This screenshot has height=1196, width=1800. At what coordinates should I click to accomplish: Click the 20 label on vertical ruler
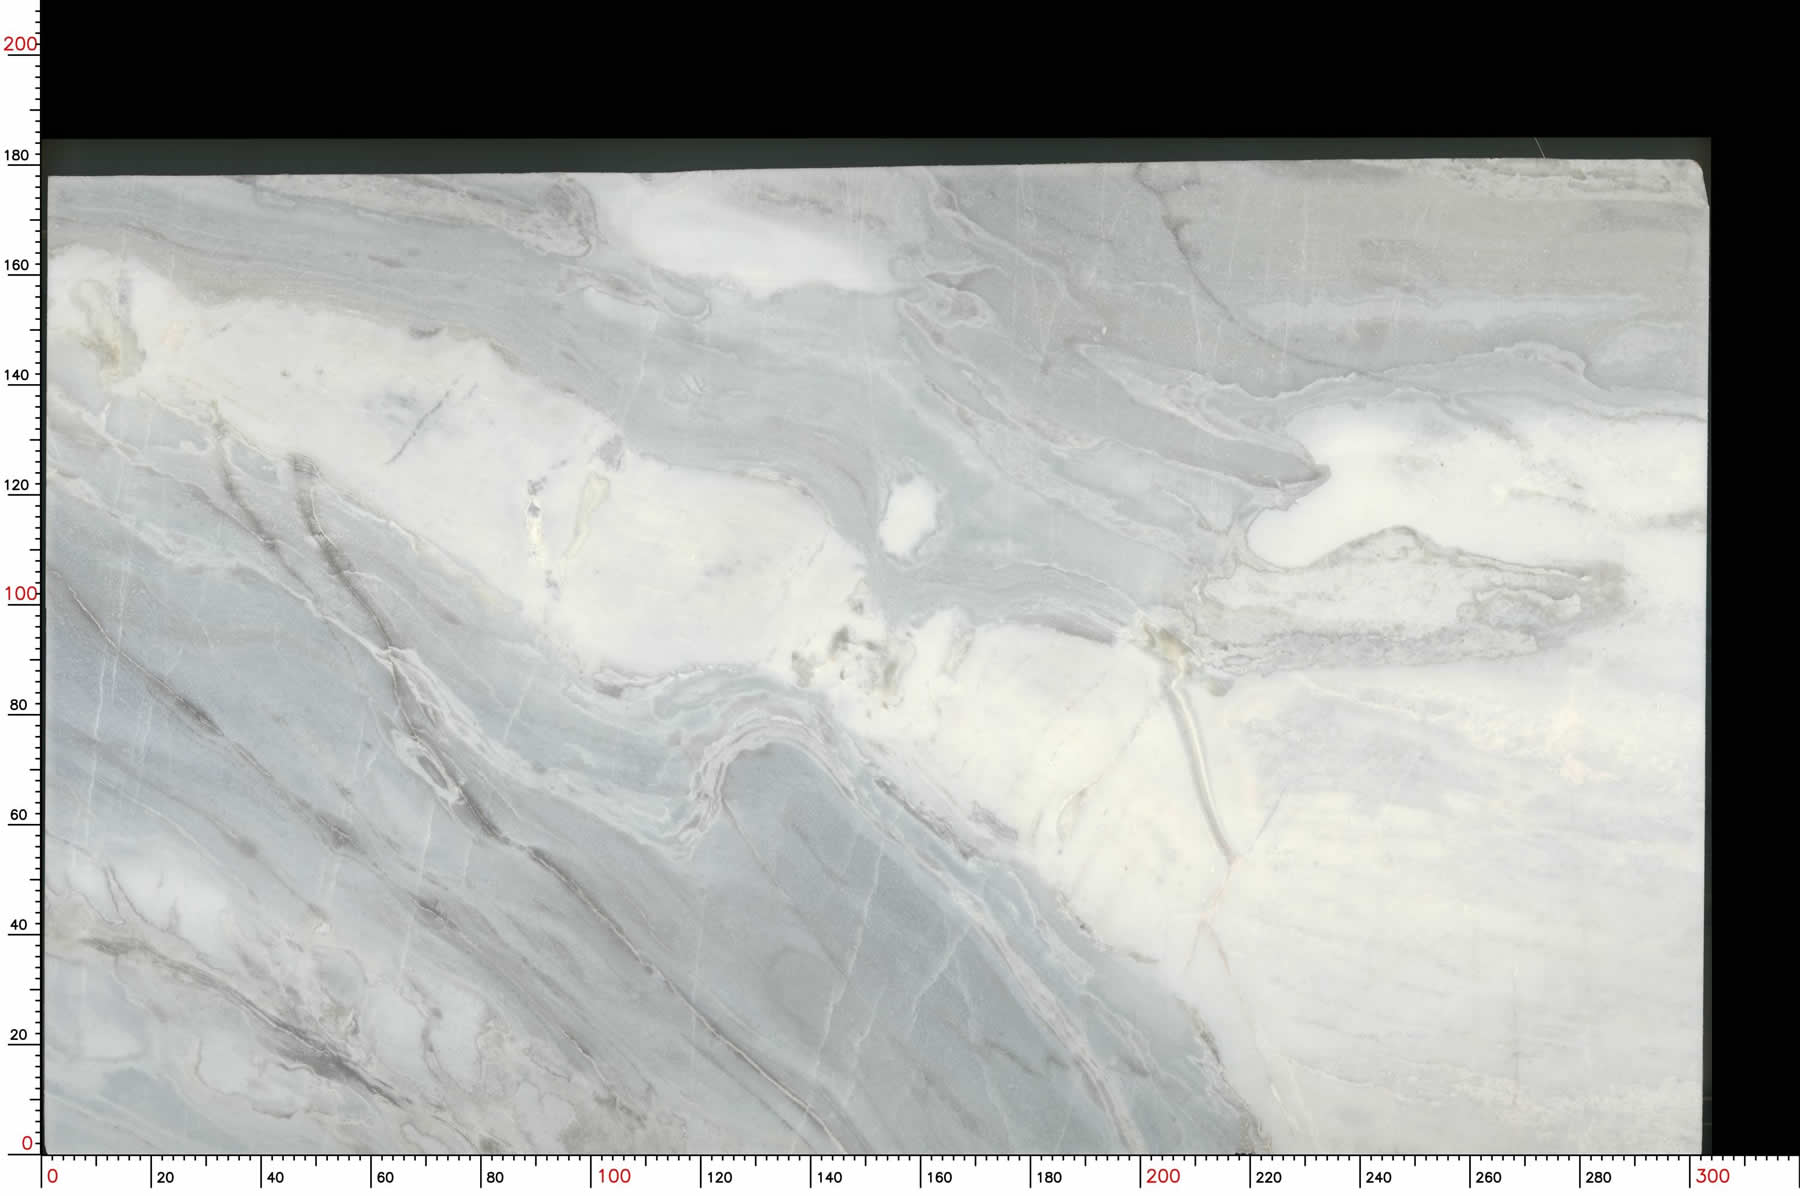click(x=18, y=1035)
